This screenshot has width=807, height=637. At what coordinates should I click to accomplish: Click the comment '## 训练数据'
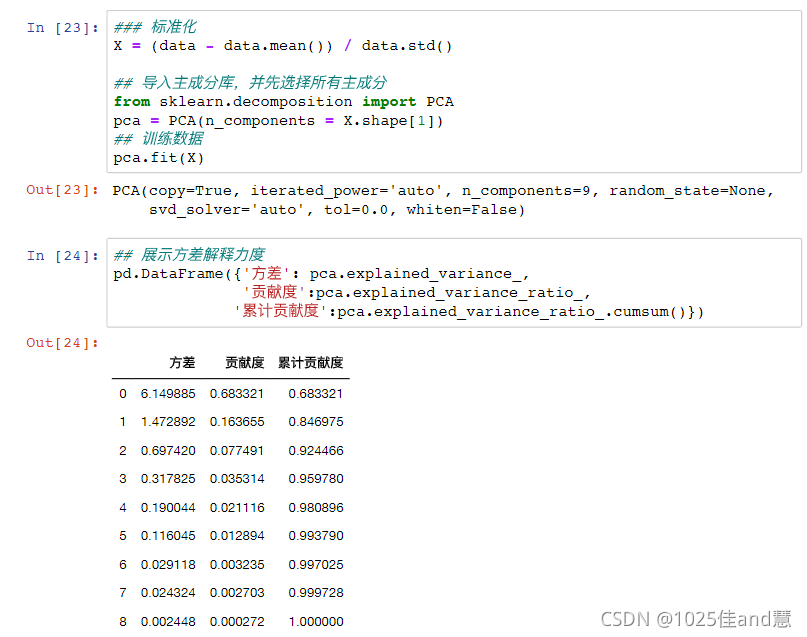pos(159,138)
